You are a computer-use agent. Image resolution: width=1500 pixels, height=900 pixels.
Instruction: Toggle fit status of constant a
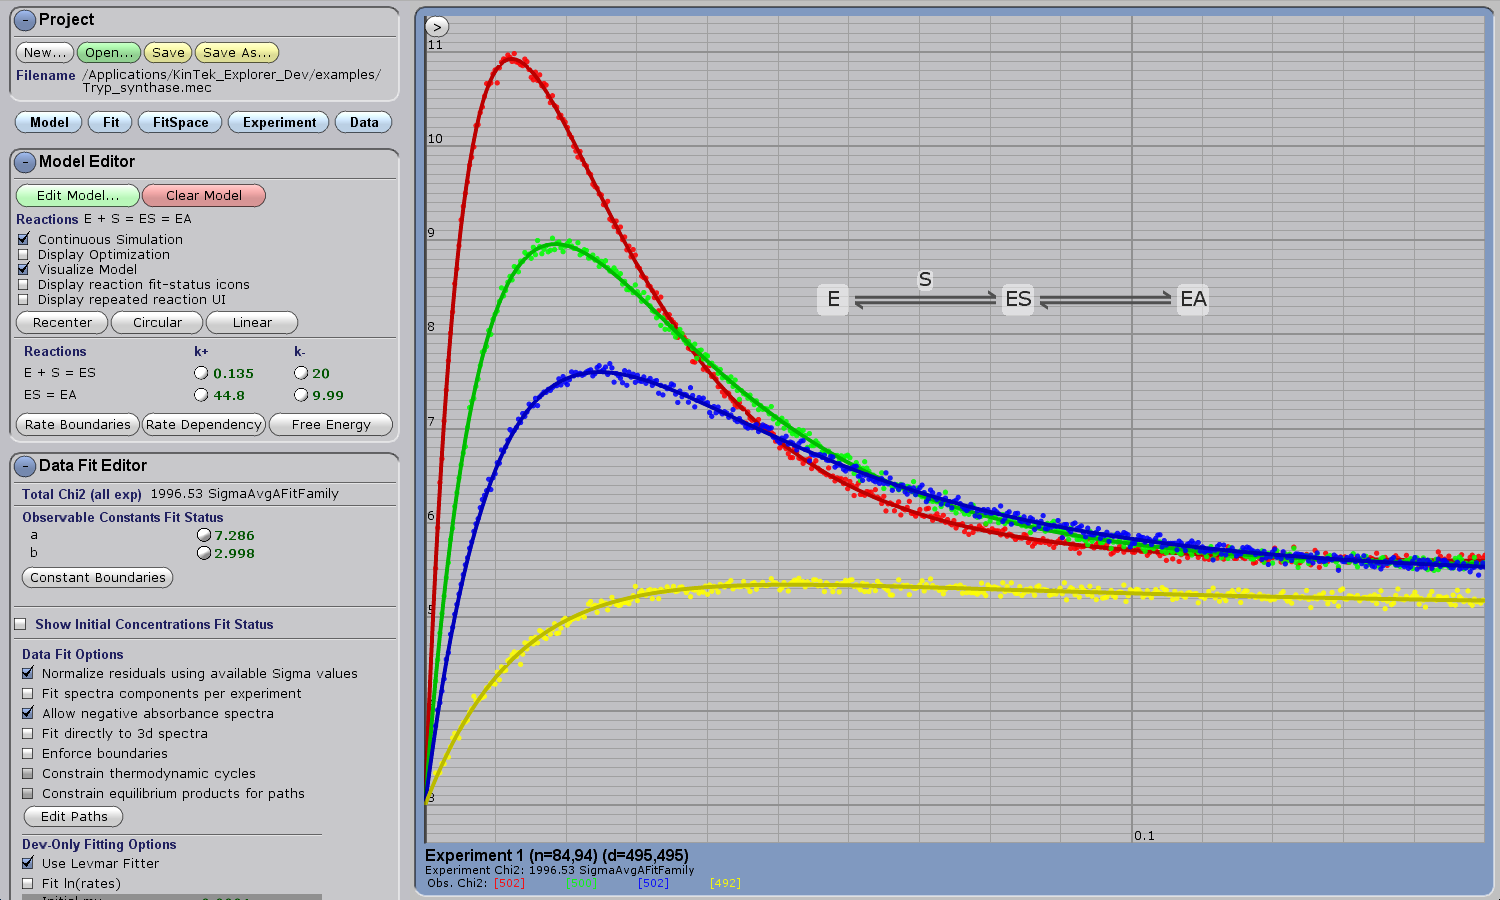(x=204, y=535)
